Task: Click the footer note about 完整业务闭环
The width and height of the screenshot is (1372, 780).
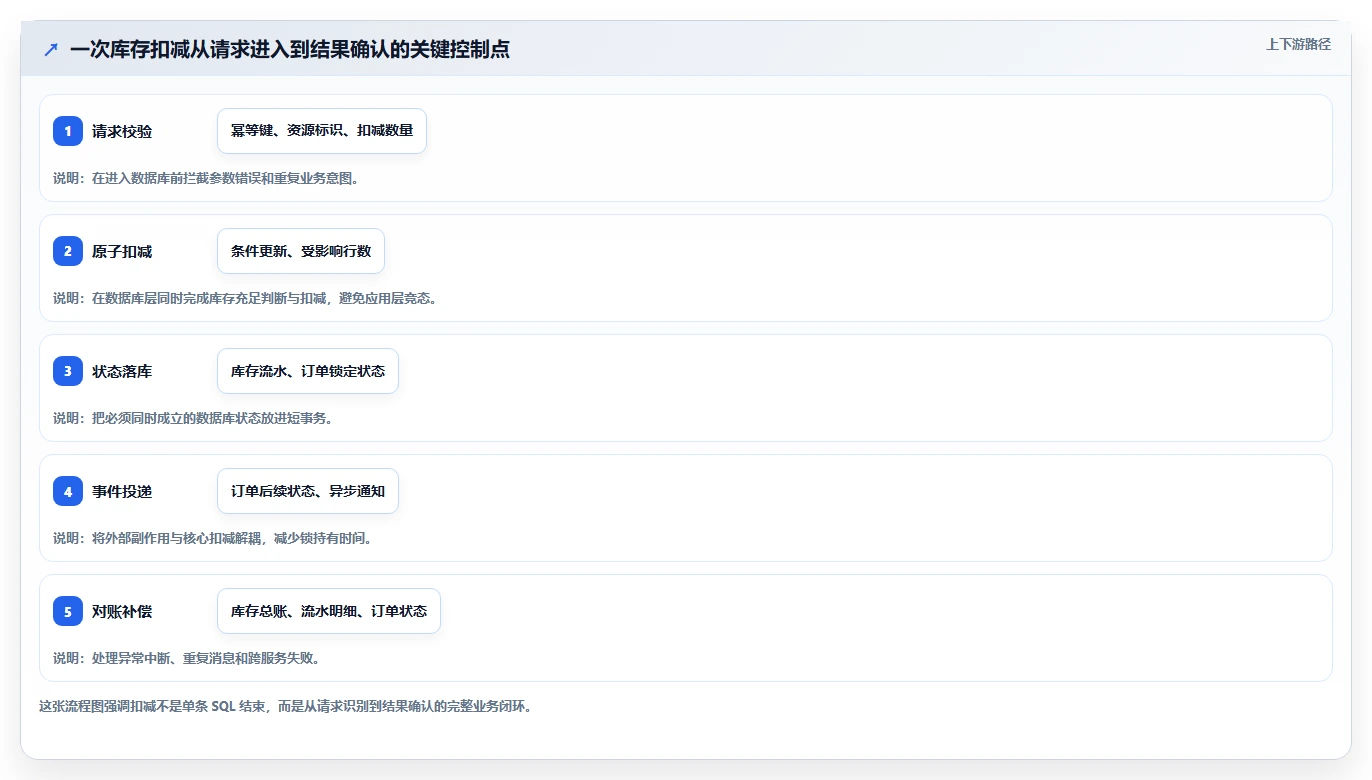Action: [286, 706]
